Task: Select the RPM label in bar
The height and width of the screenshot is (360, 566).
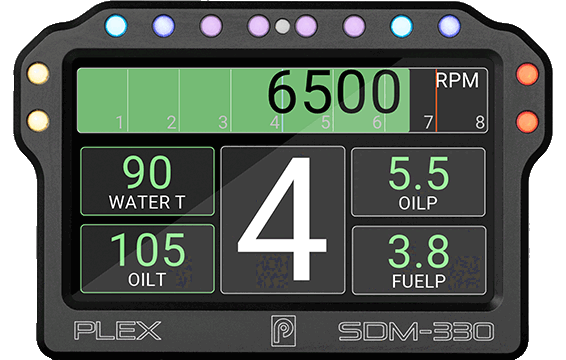Action: pos(457,81)
